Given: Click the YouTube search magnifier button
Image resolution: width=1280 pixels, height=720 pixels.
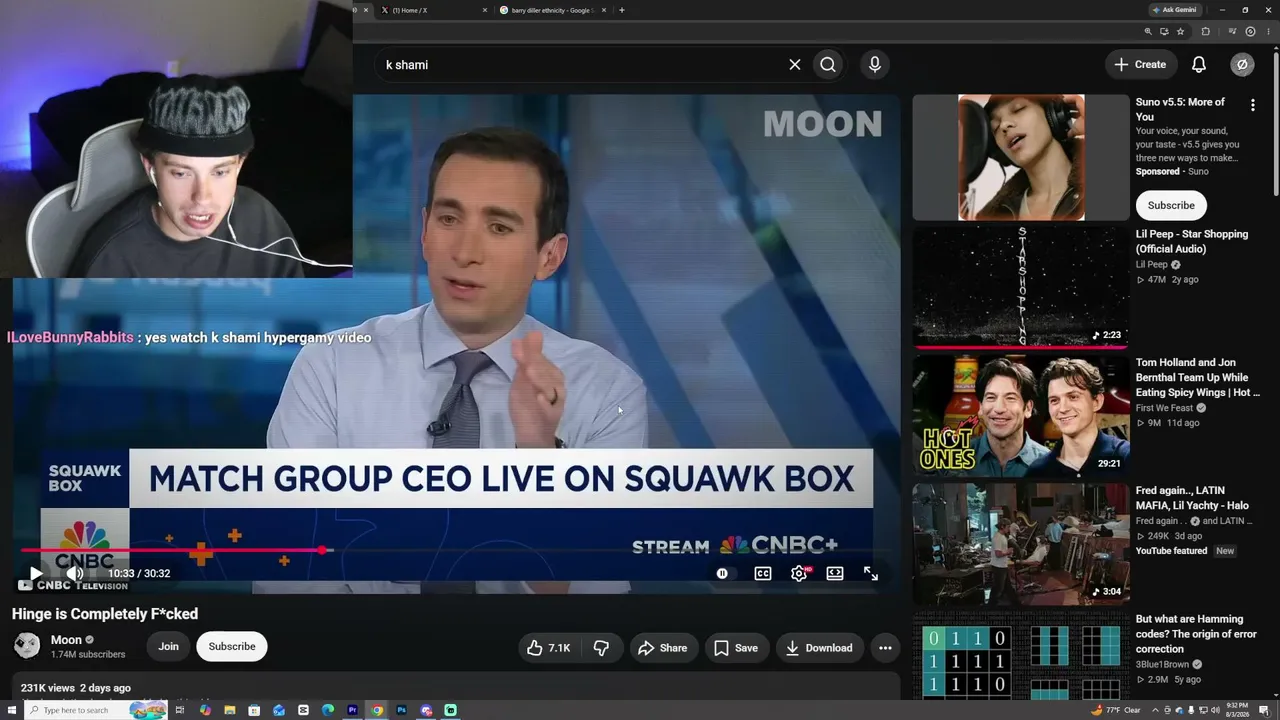Looking at the screenshot, I should [x=828, y=64].
